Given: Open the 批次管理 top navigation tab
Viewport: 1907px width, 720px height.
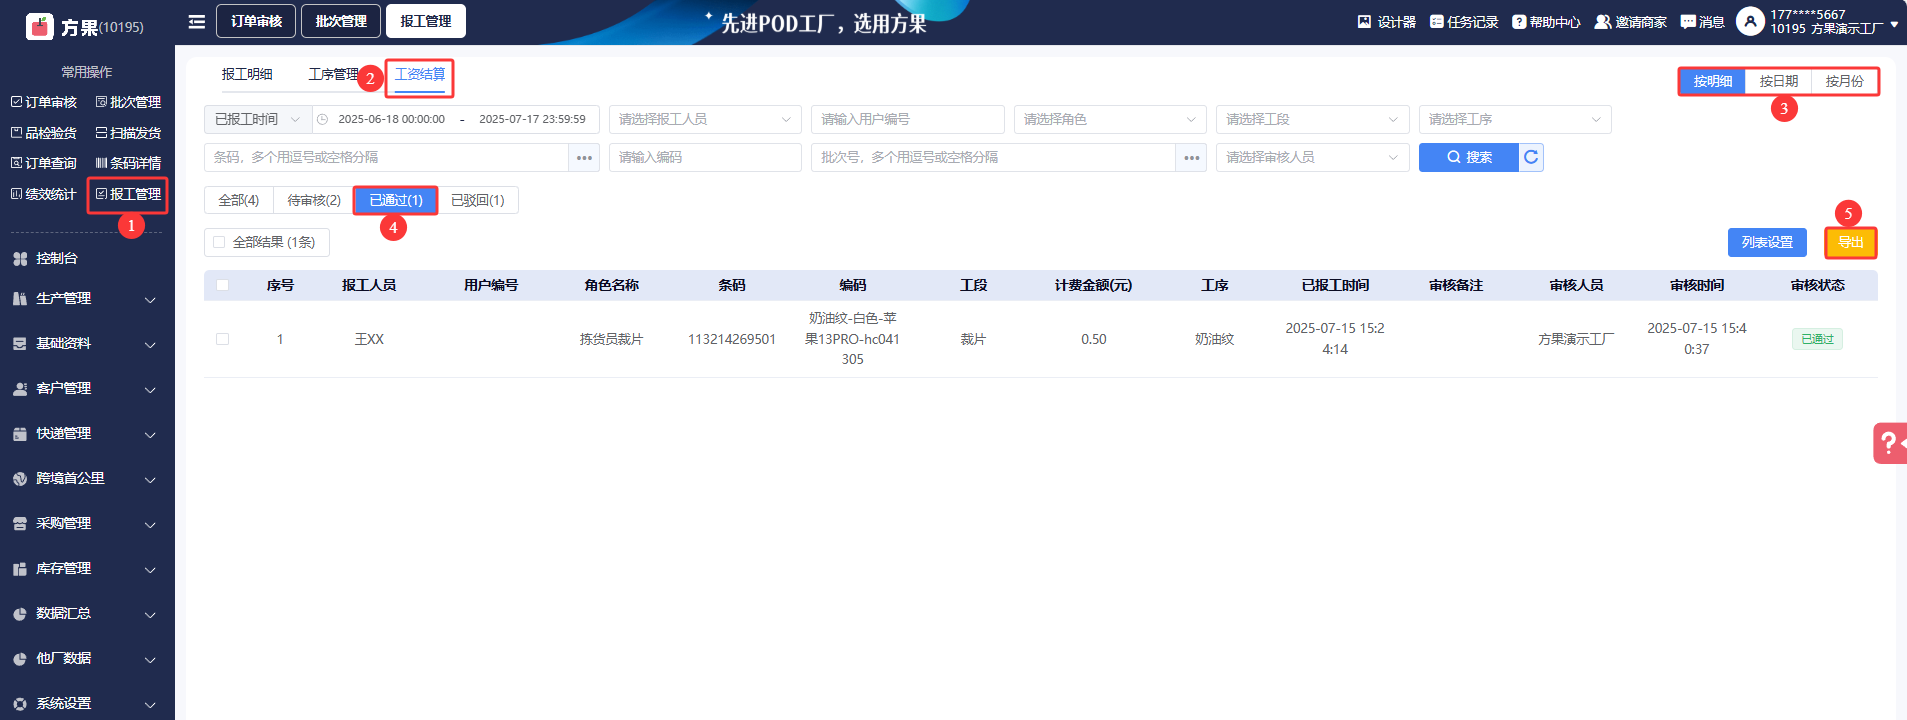Looking at the screenshot, I should tap(341, 21).
